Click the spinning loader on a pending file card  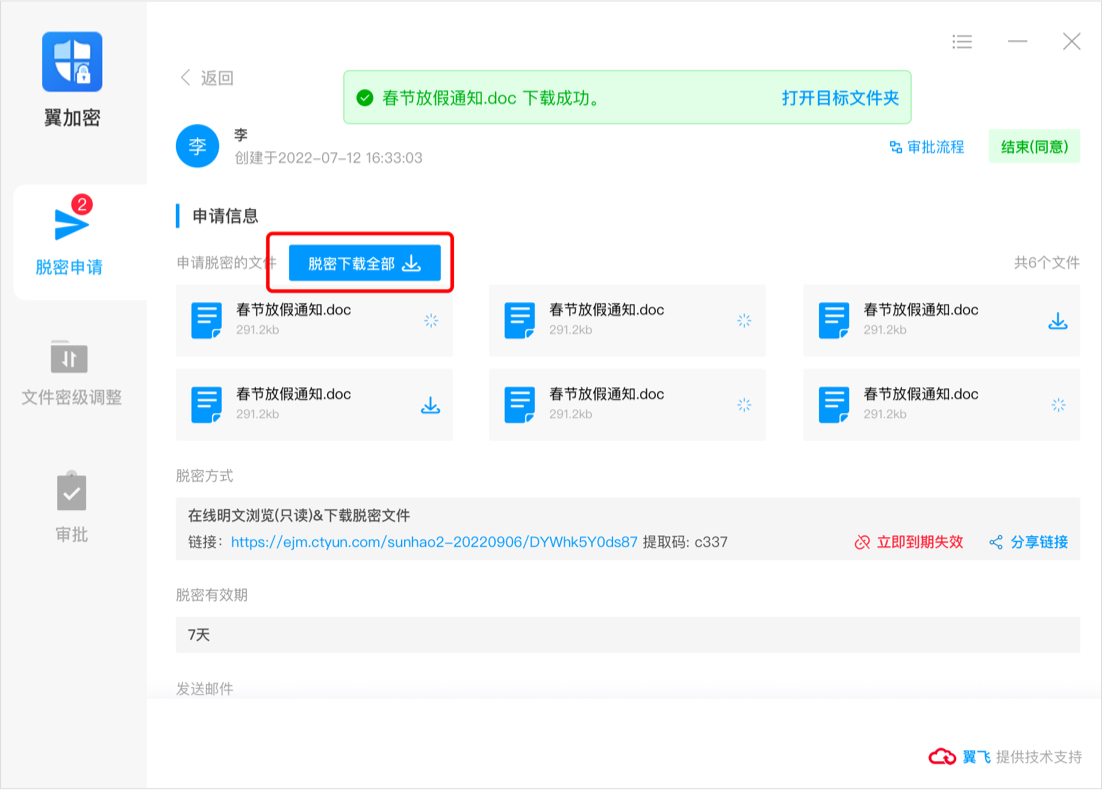tap(431, 320)
